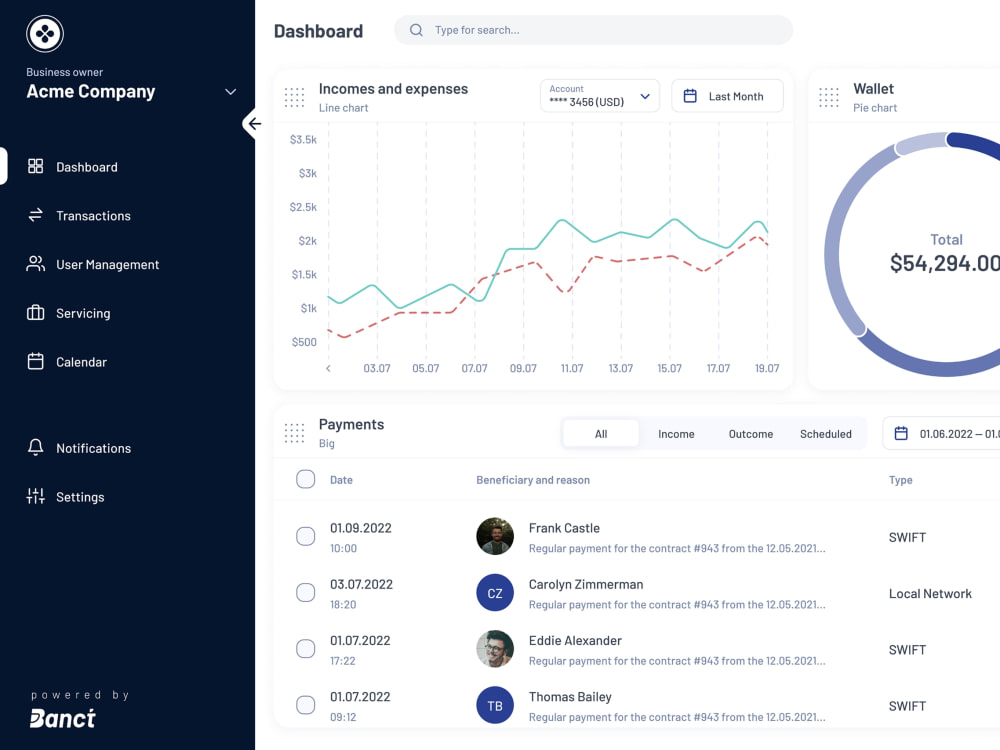The height and width of the screenshot is (750, 1000).
Task: Open Dashboard in the sidebar menu
Action: coord(87,167)
